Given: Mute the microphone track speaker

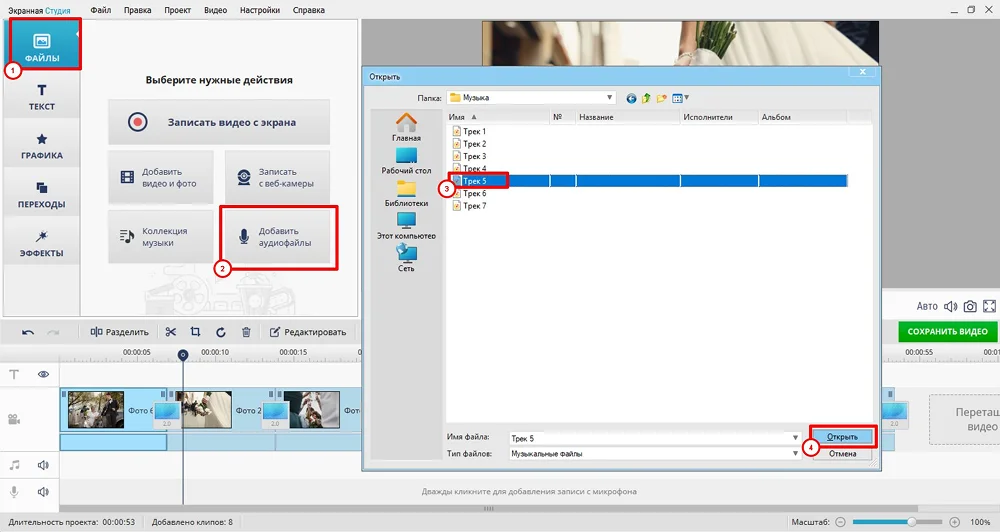Looking at the screenshot, I should tap(44, 492).
